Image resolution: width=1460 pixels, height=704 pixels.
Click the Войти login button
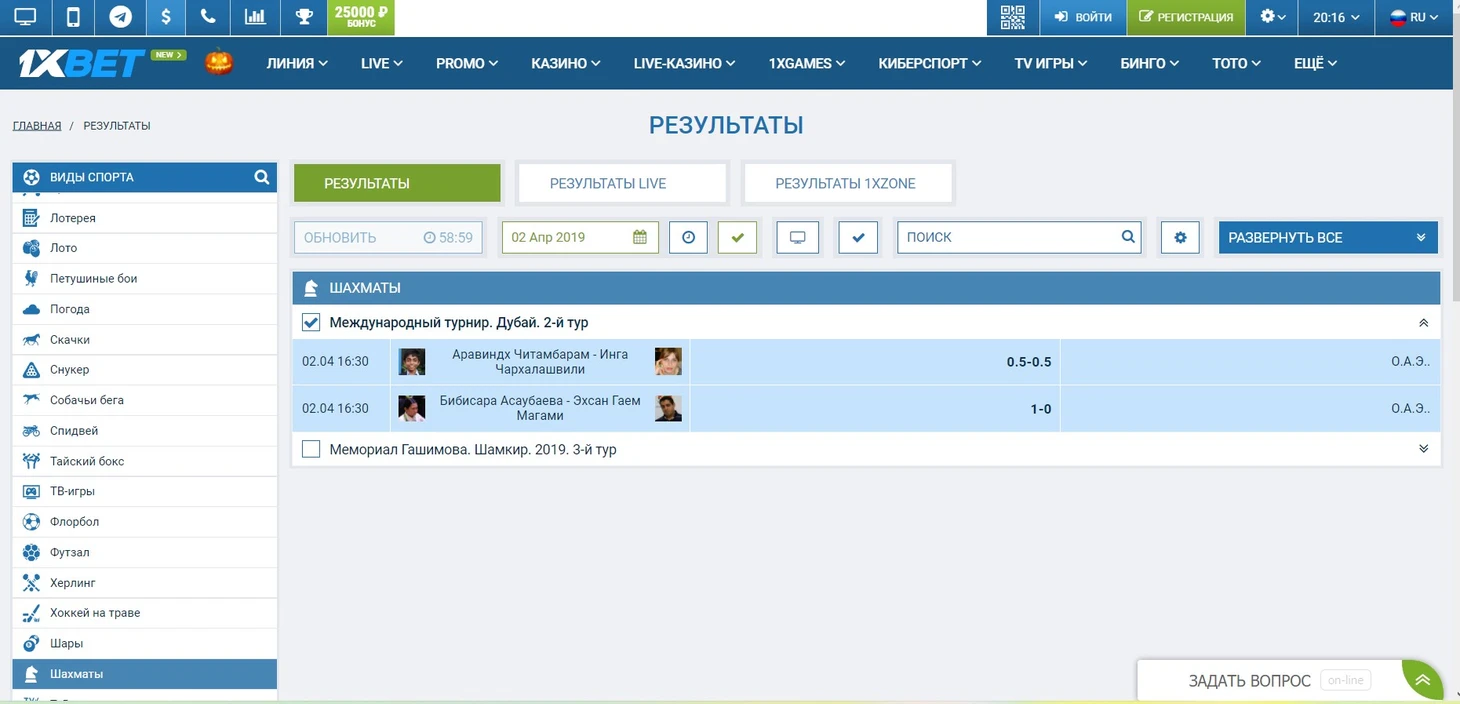point(1083,17)
